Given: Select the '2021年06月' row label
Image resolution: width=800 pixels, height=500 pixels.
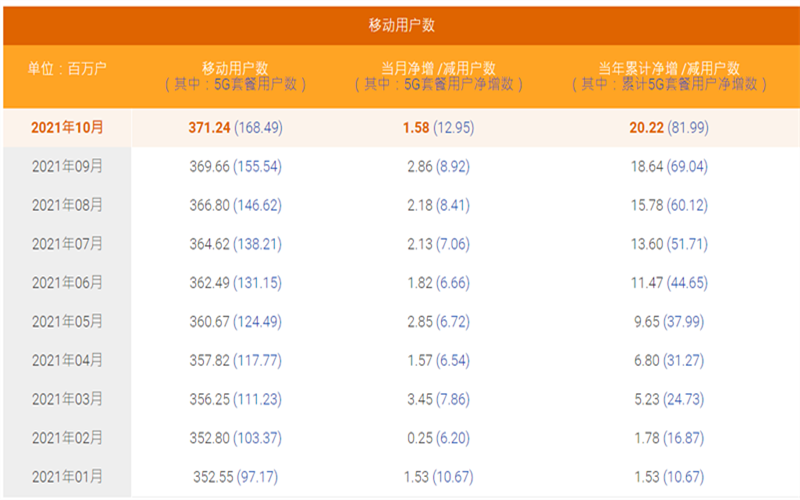Looking at the screenshot, I should click(67, 283).
